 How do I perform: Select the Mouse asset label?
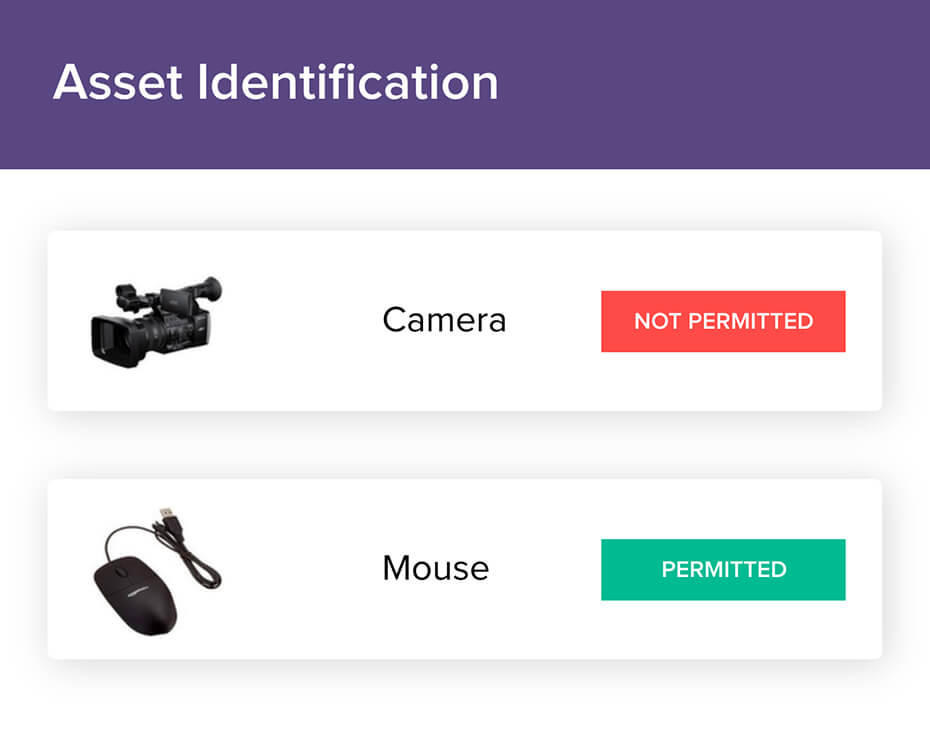click(435, 568)
